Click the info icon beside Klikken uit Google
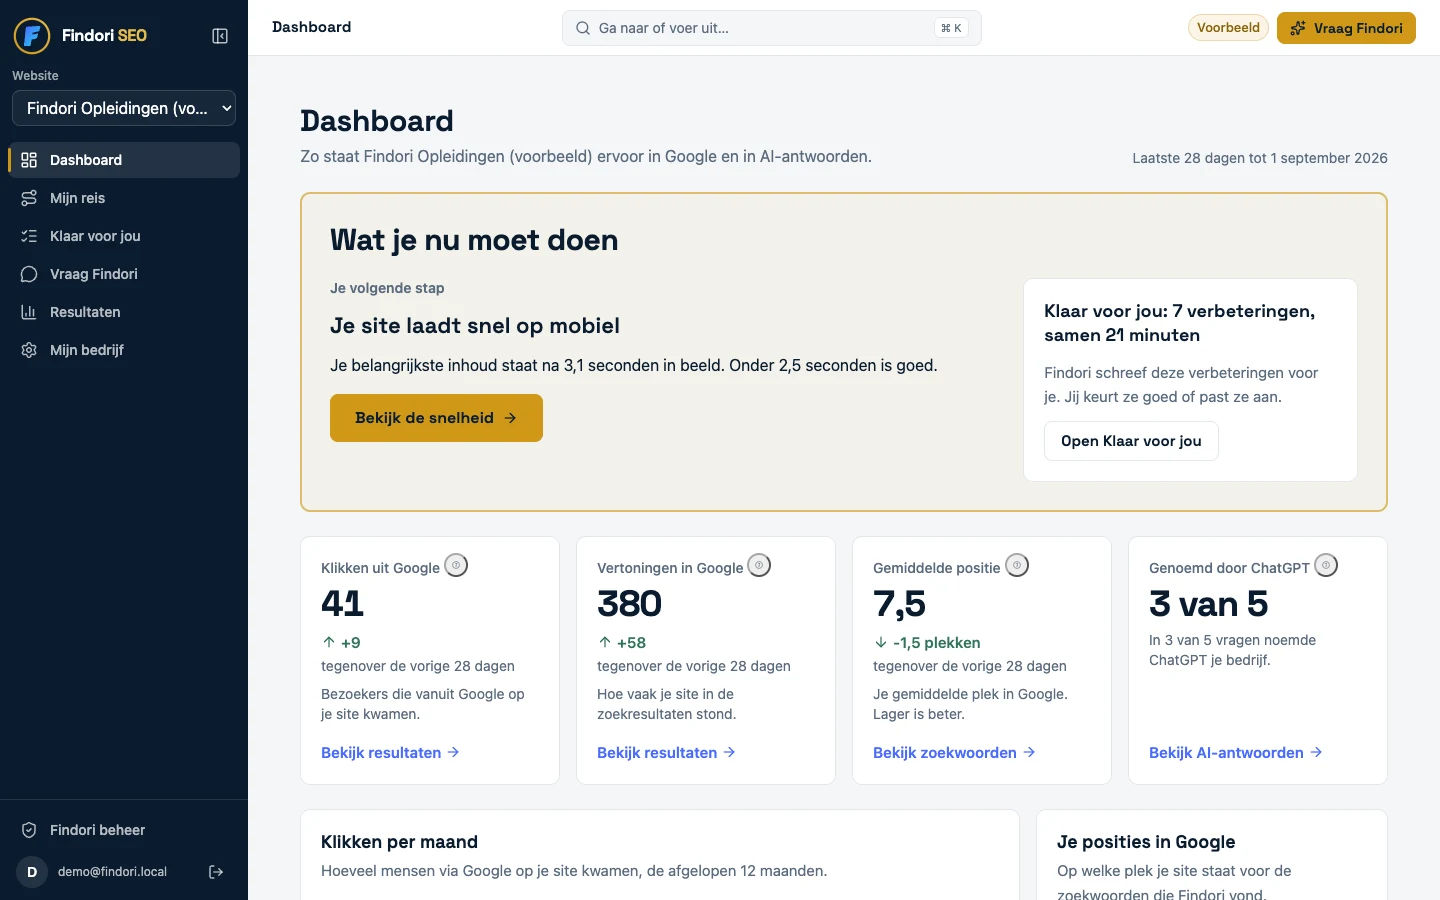This screenshot has height=900, width=1440. 456,565
